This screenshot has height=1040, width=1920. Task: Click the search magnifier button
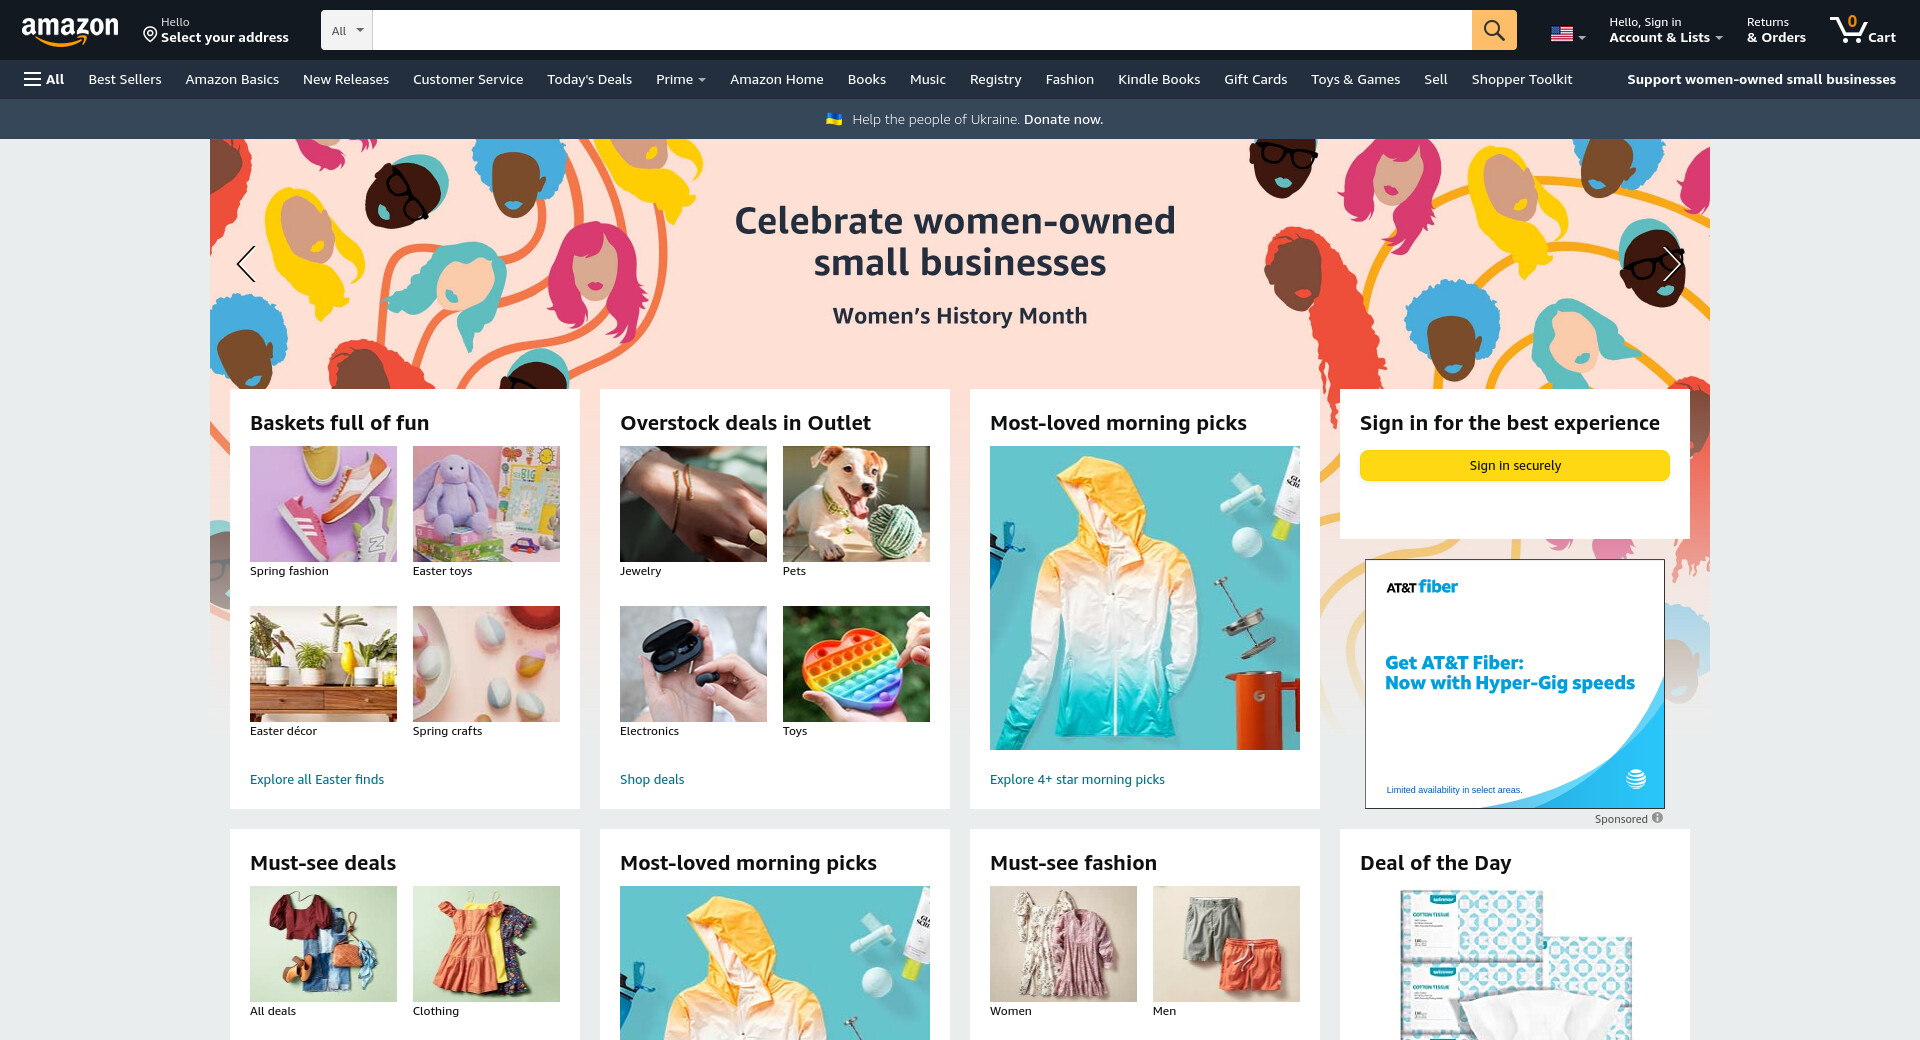[x=1494, y=30]
